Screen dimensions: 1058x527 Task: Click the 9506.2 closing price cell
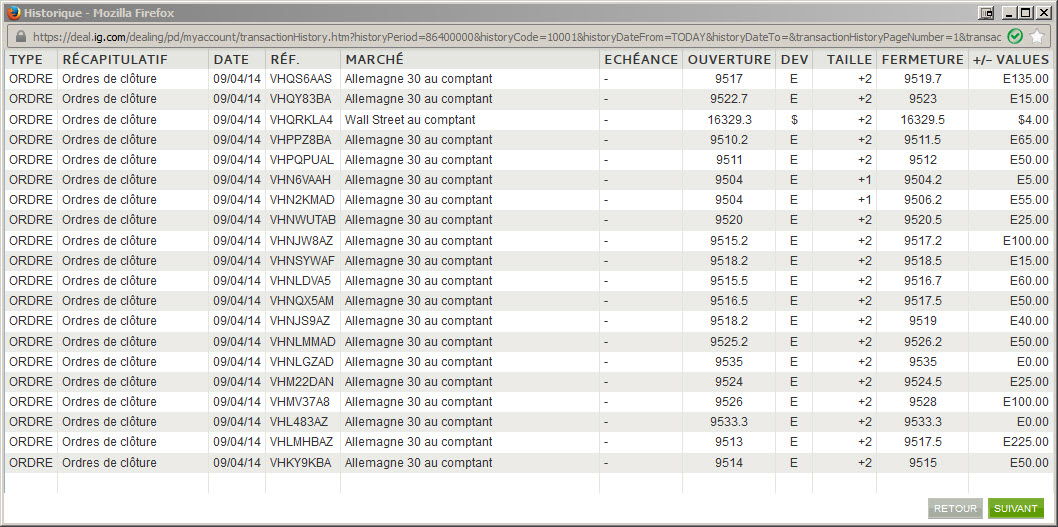coord(922,200)
